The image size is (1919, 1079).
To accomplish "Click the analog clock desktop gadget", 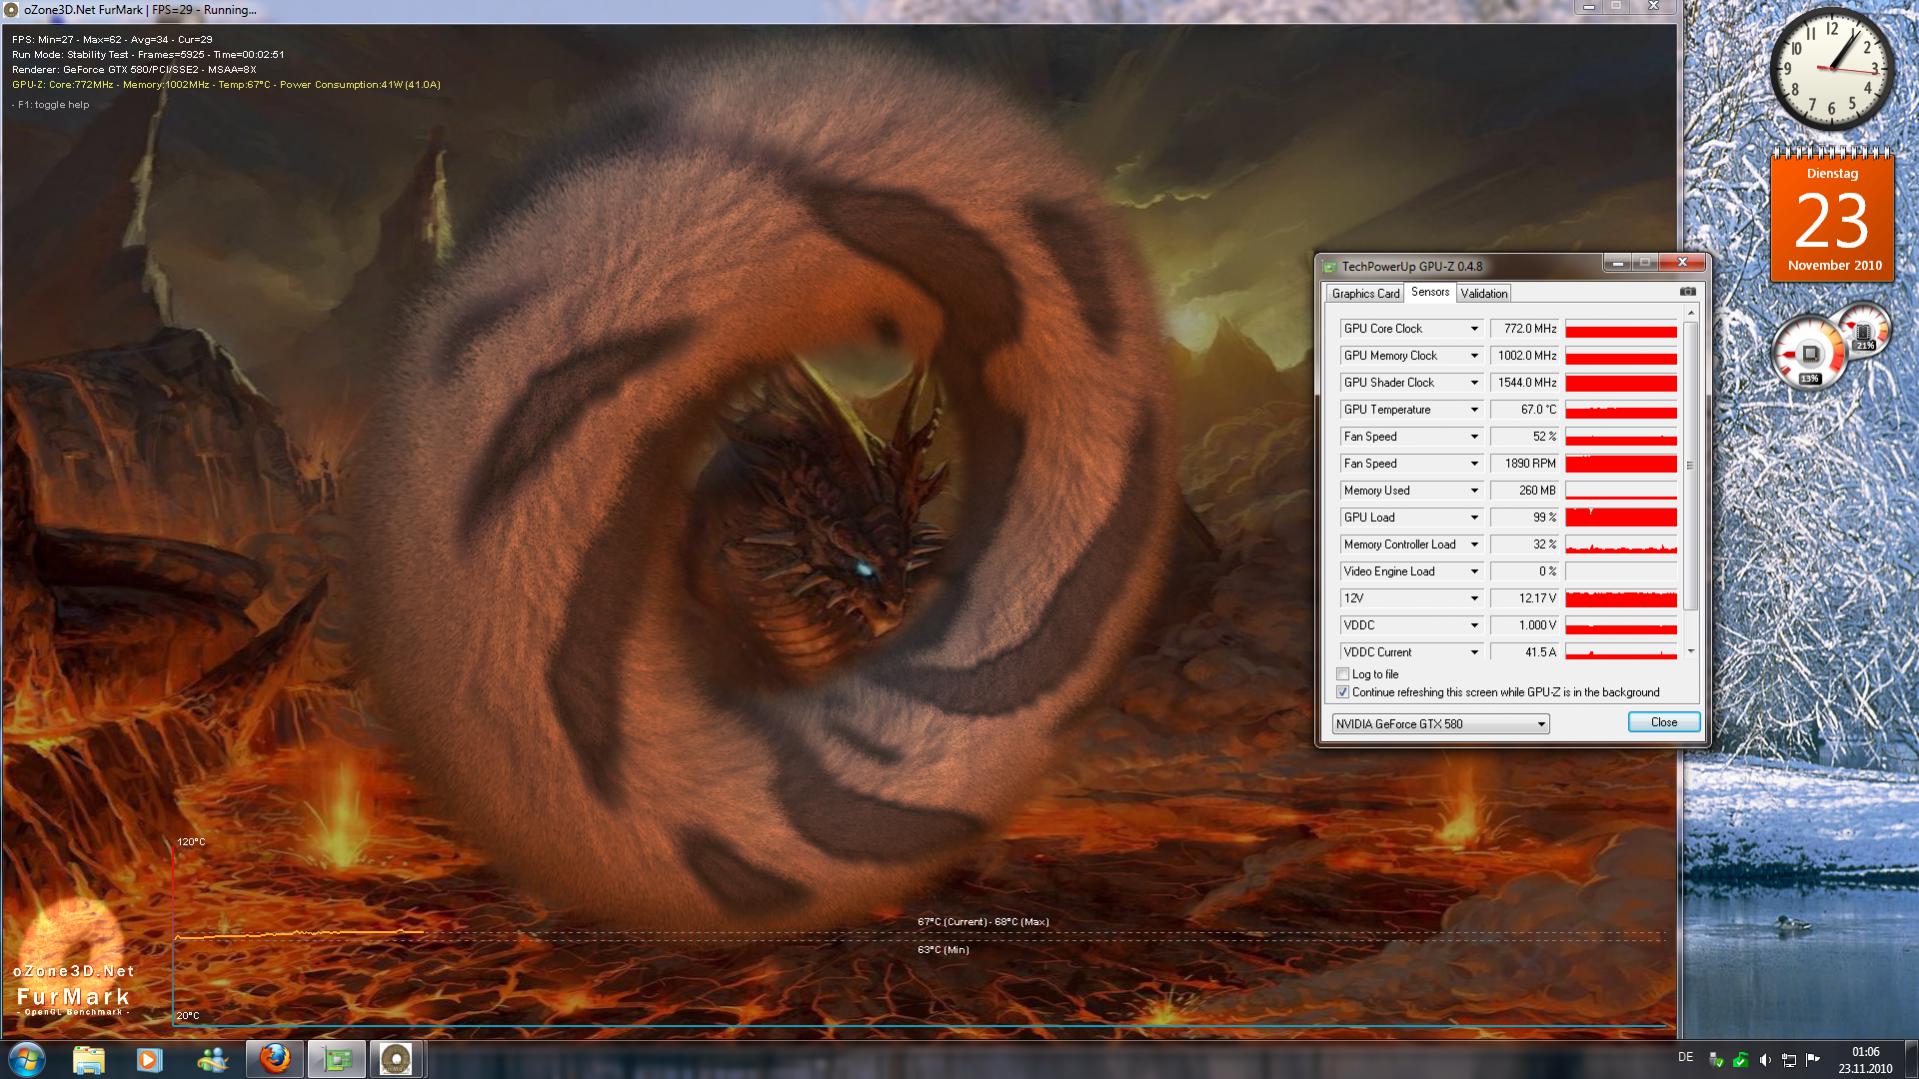I will (1832, 68).
